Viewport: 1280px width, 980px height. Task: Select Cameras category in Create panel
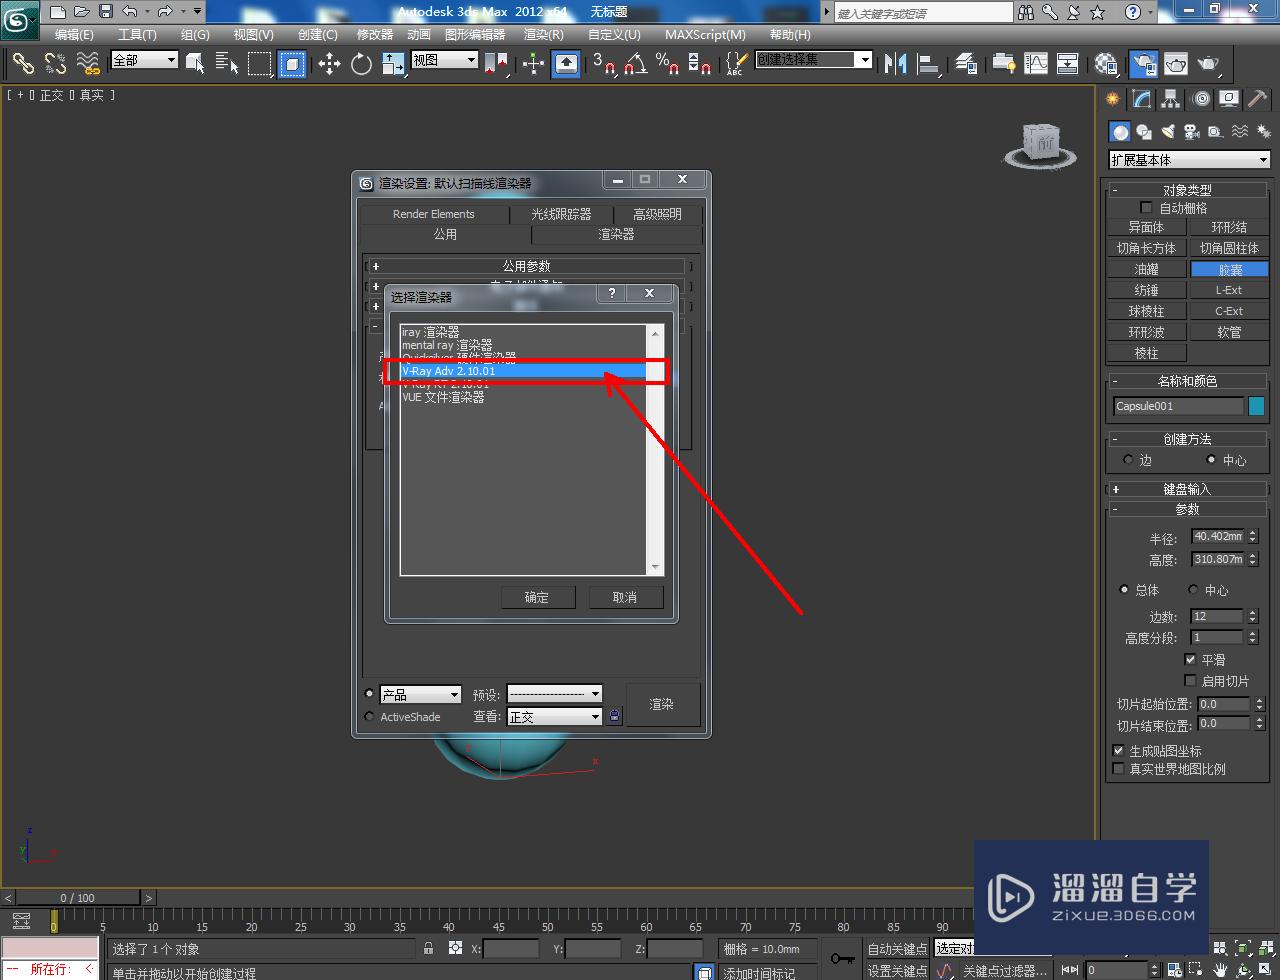click(x=1191, y=132)
